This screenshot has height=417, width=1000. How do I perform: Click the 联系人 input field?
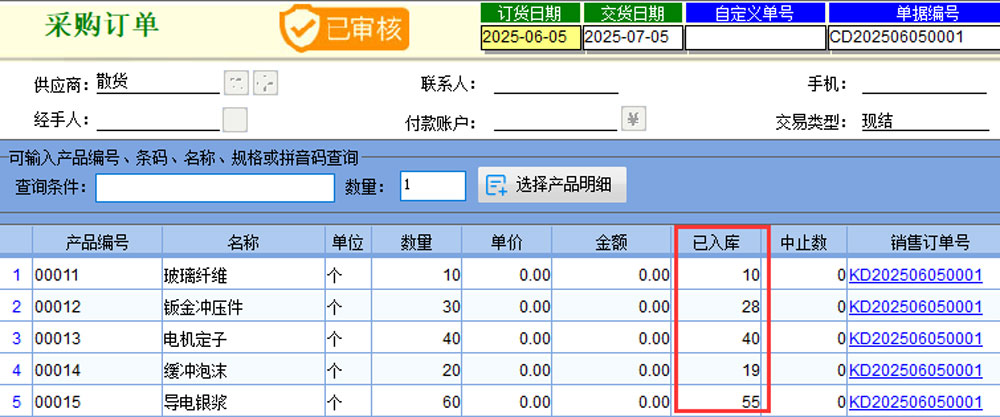click(x=557, y=83)
